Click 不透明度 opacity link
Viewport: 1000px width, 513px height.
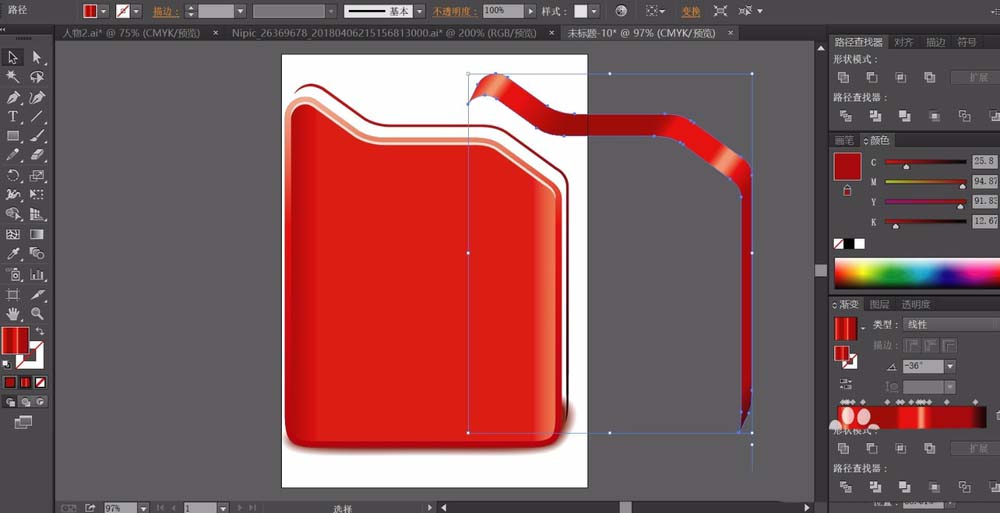455,11
